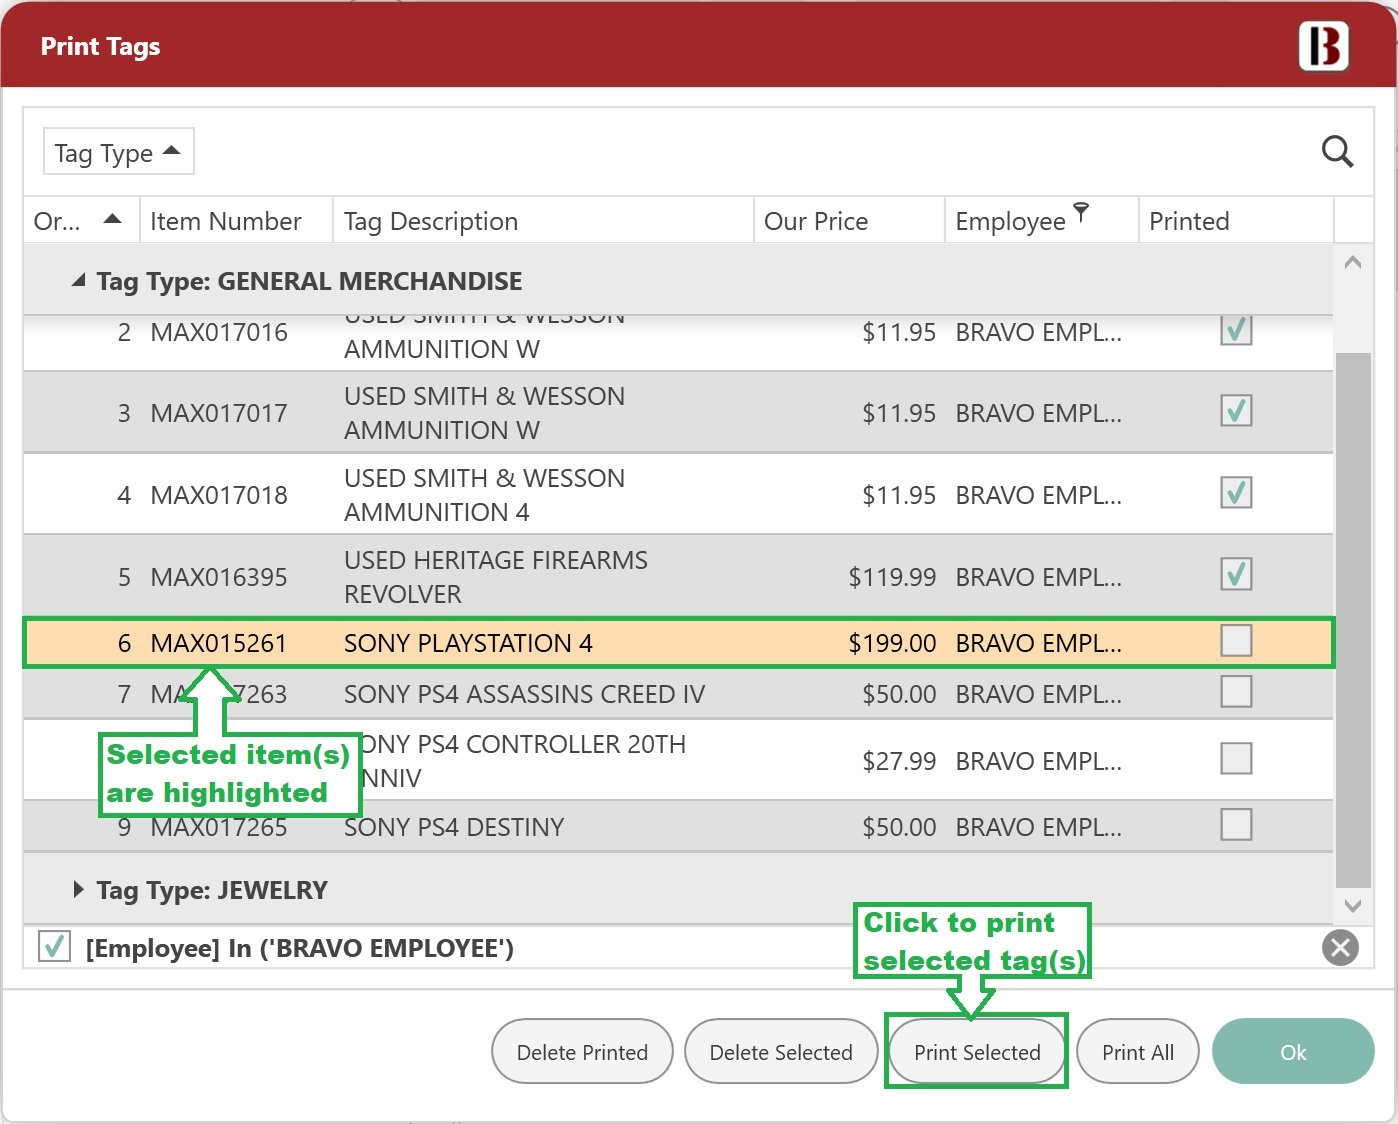Screen dimensions: 1398x1124
Task: Click the search magnifier icon
Action: coord(1337,152)
